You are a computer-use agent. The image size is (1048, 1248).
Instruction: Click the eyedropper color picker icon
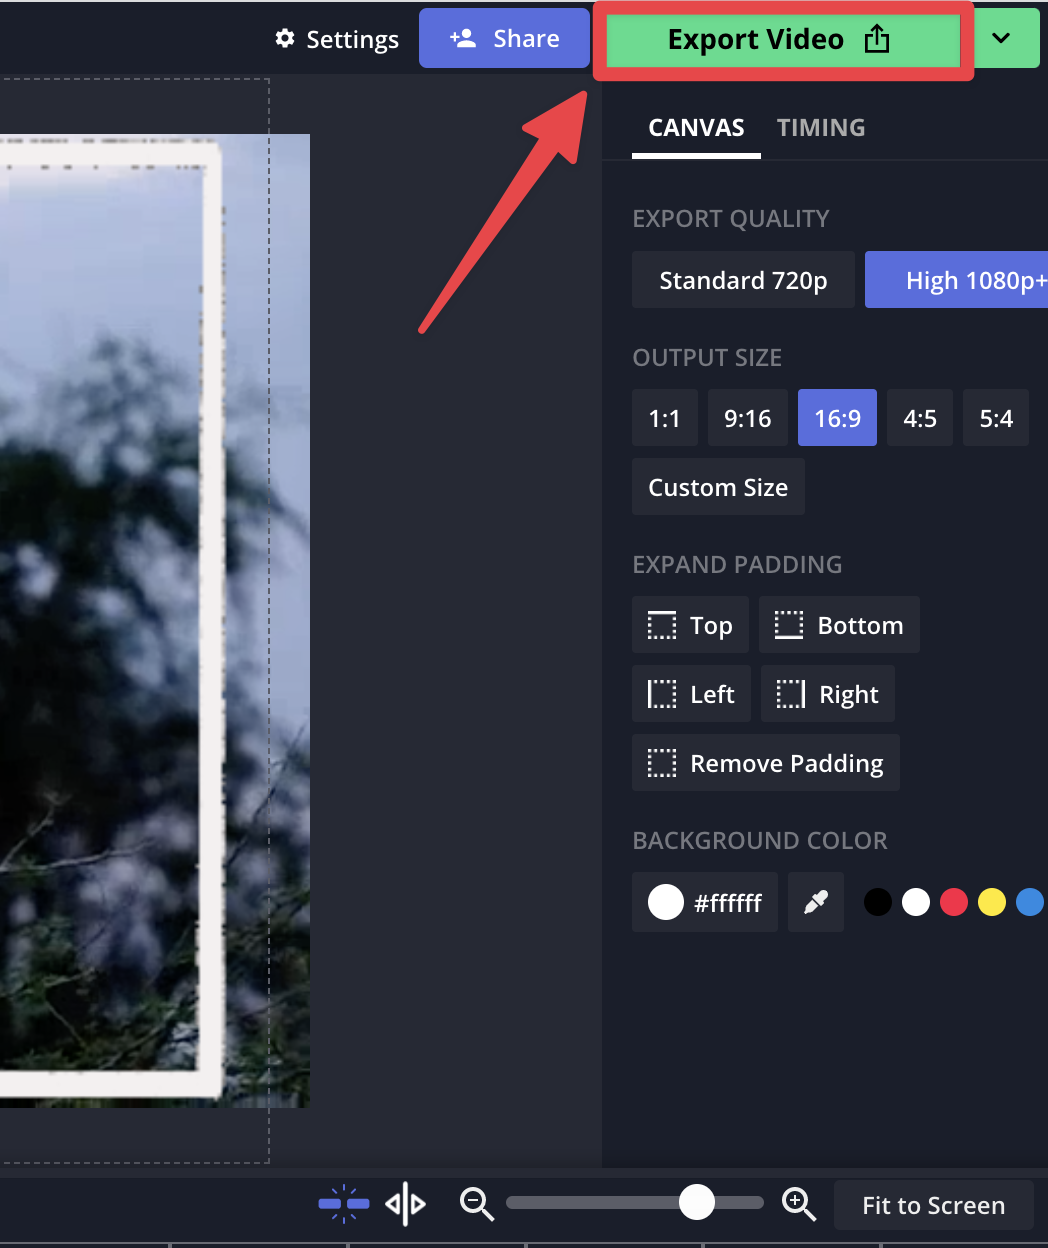pyautogui.click(x=816, y=902)
